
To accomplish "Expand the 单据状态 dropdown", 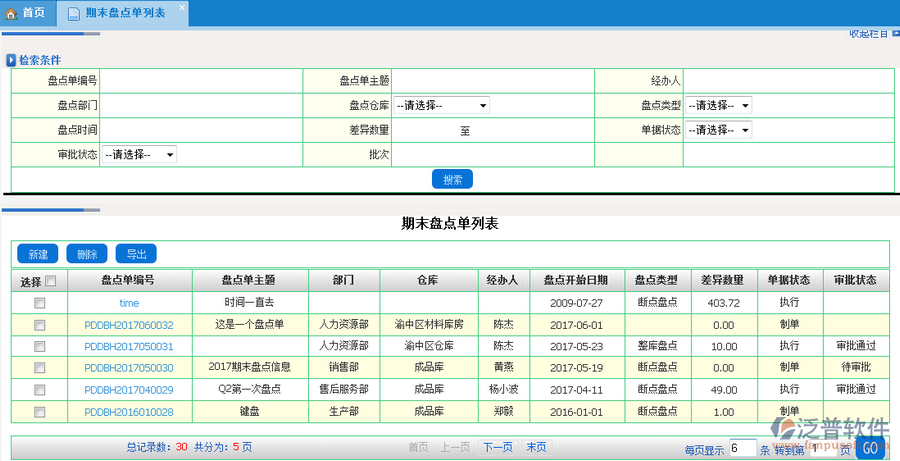I will point(718,130).
